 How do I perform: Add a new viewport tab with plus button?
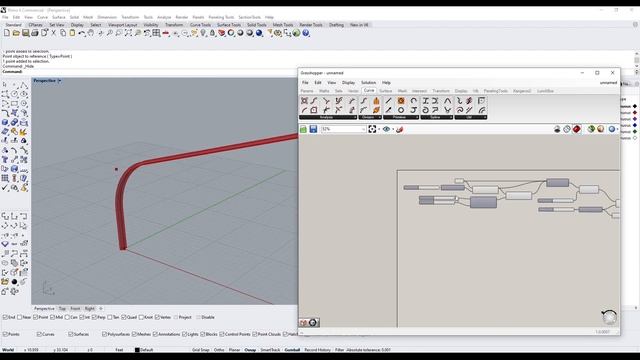coord(101,309)
